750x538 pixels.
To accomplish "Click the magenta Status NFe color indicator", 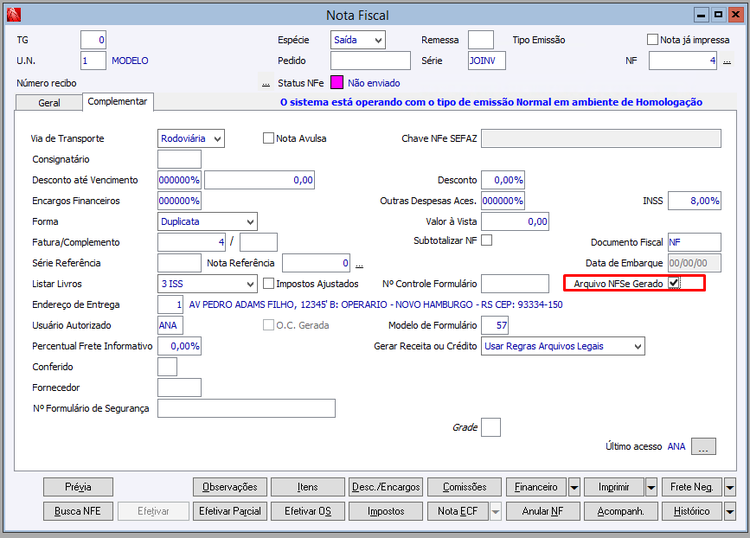I will 337,83.
